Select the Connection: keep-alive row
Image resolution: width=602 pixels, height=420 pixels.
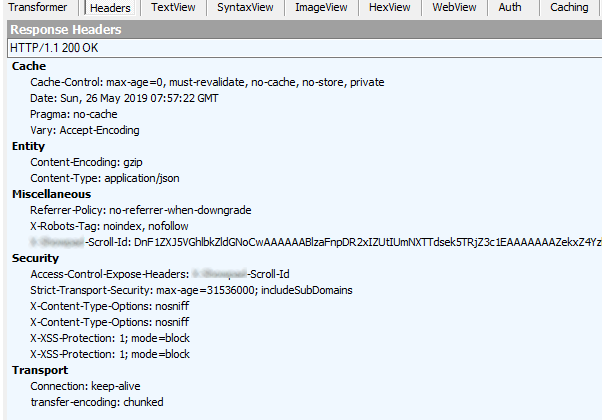click(85, 386)
